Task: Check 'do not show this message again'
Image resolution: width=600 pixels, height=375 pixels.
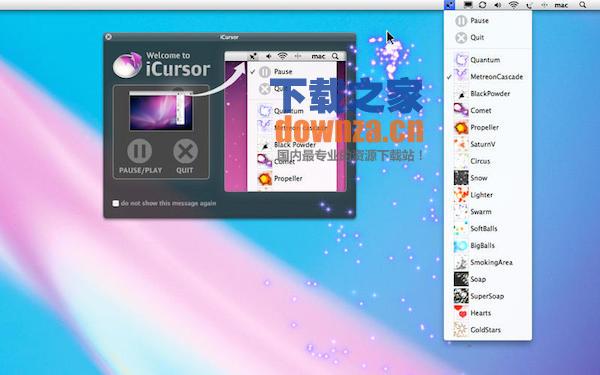Action: point(116,203)
